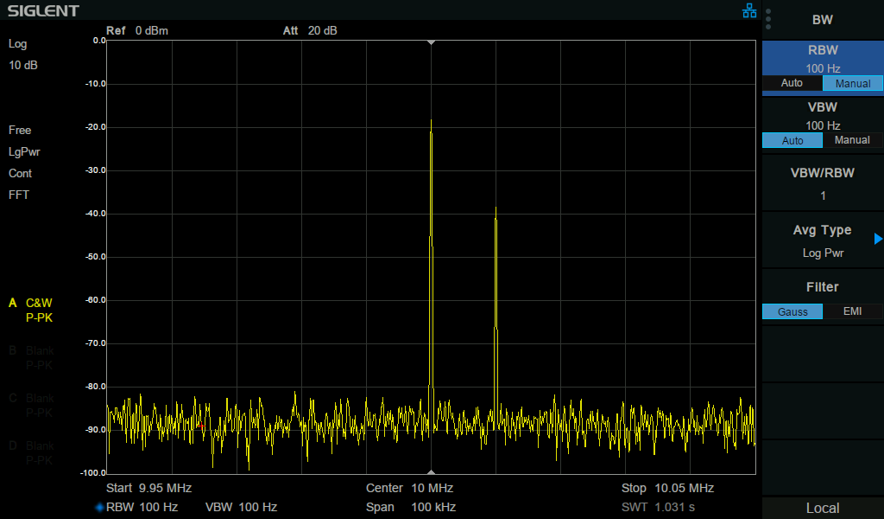Click the LgPwr averaging label
Image resolution: width=884 pixels, height=519 pixels.
coord(24,152)
